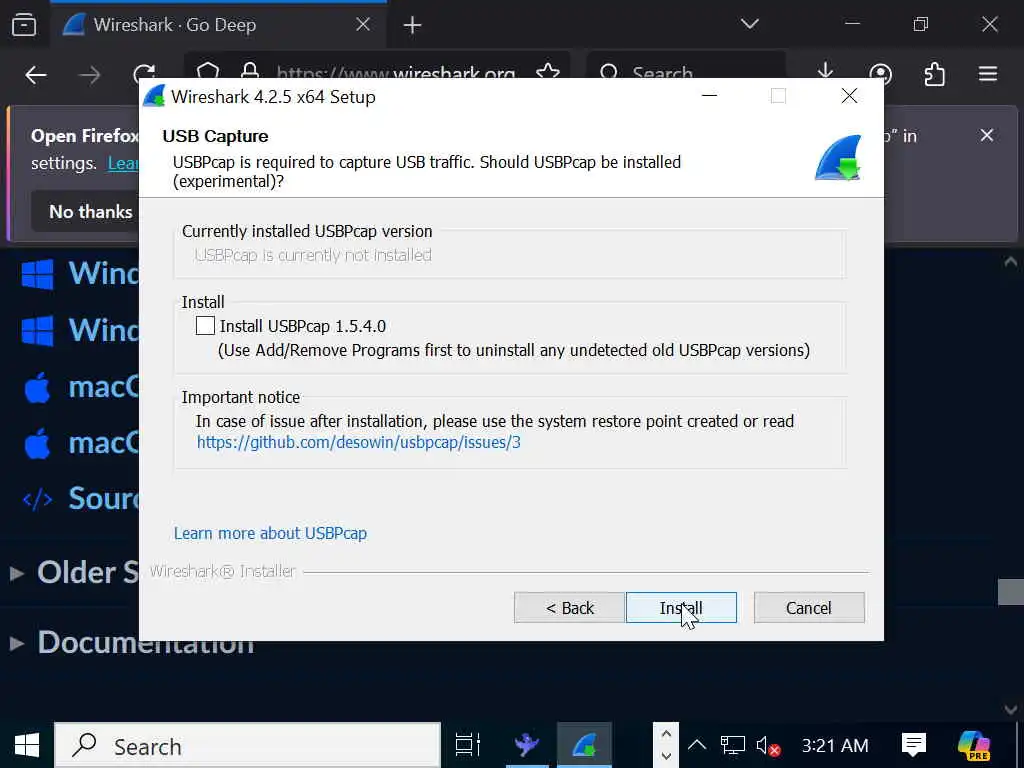Open Firefox list all tabs dropdown
Viewport: 1024px width, 768px height.
pyautogui.click(x=750, y=24)
